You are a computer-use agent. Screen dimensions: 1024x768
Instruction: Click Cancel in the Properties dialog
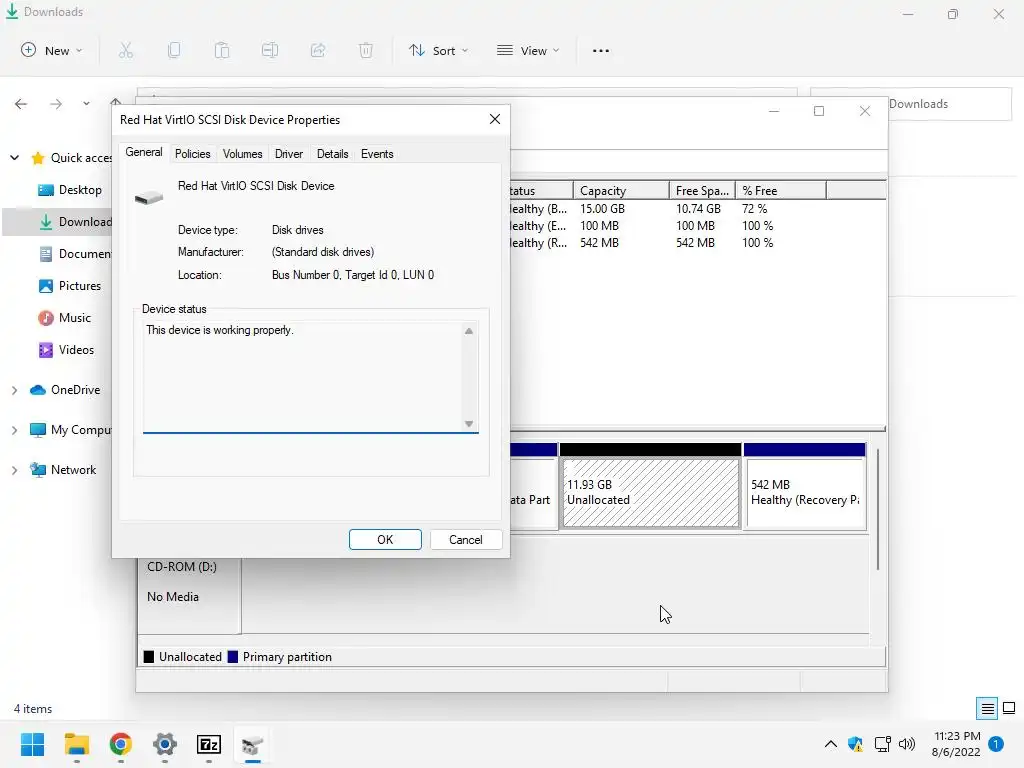coord(466,540)
